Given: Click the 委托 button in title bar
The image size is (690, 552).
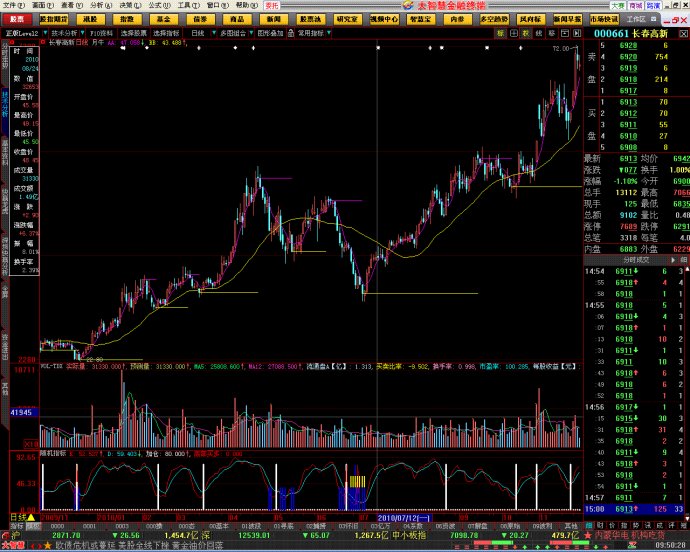Looking at the screenshot, I should (271, 5).
